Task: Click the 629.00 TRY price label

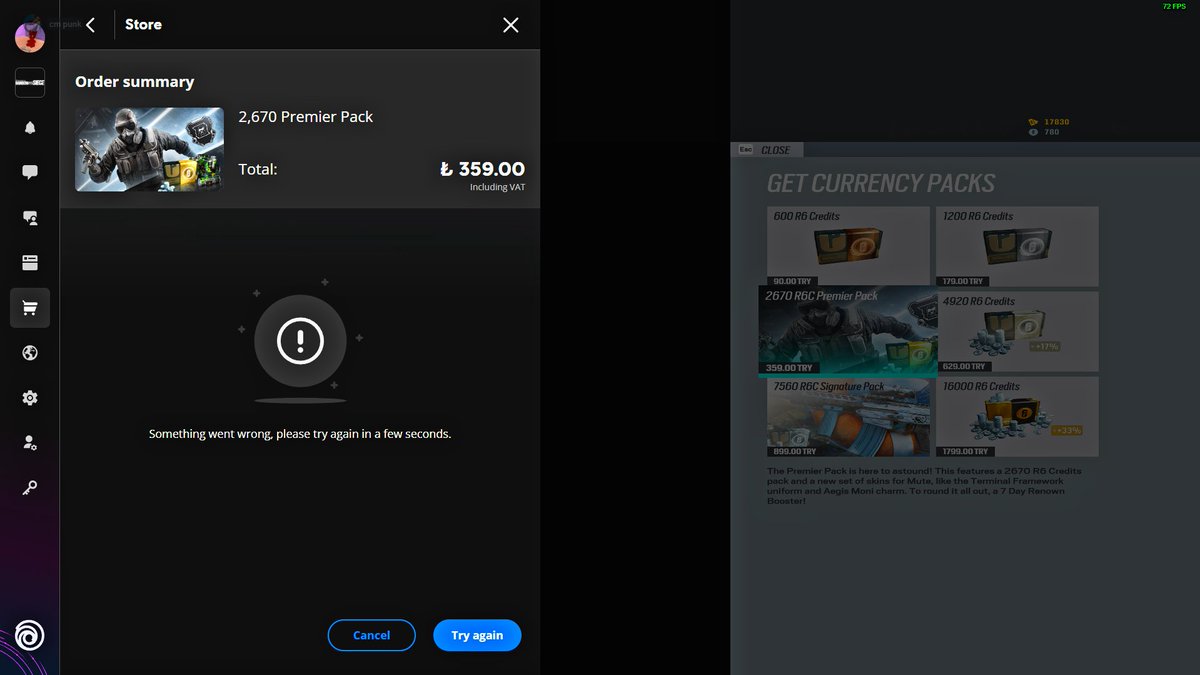Action: (962, 367)
